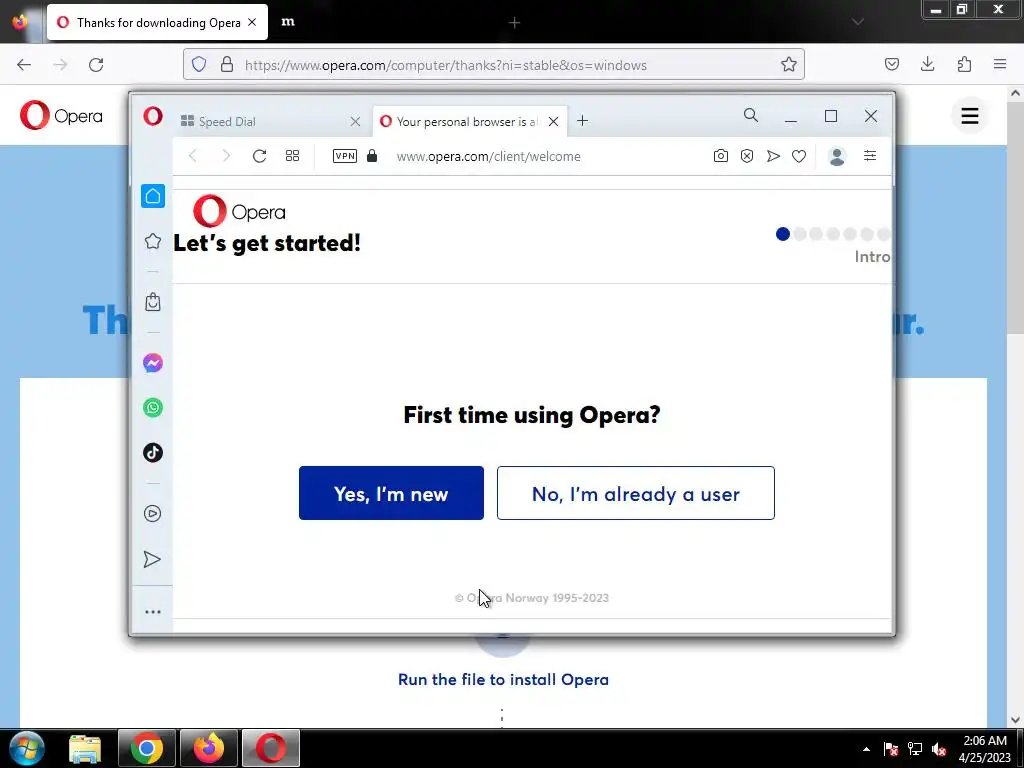Open Firefox extensions puzzle icon
Image resolution: width=1024 pixels, height=768 pixels.
(x=965, y=64)
